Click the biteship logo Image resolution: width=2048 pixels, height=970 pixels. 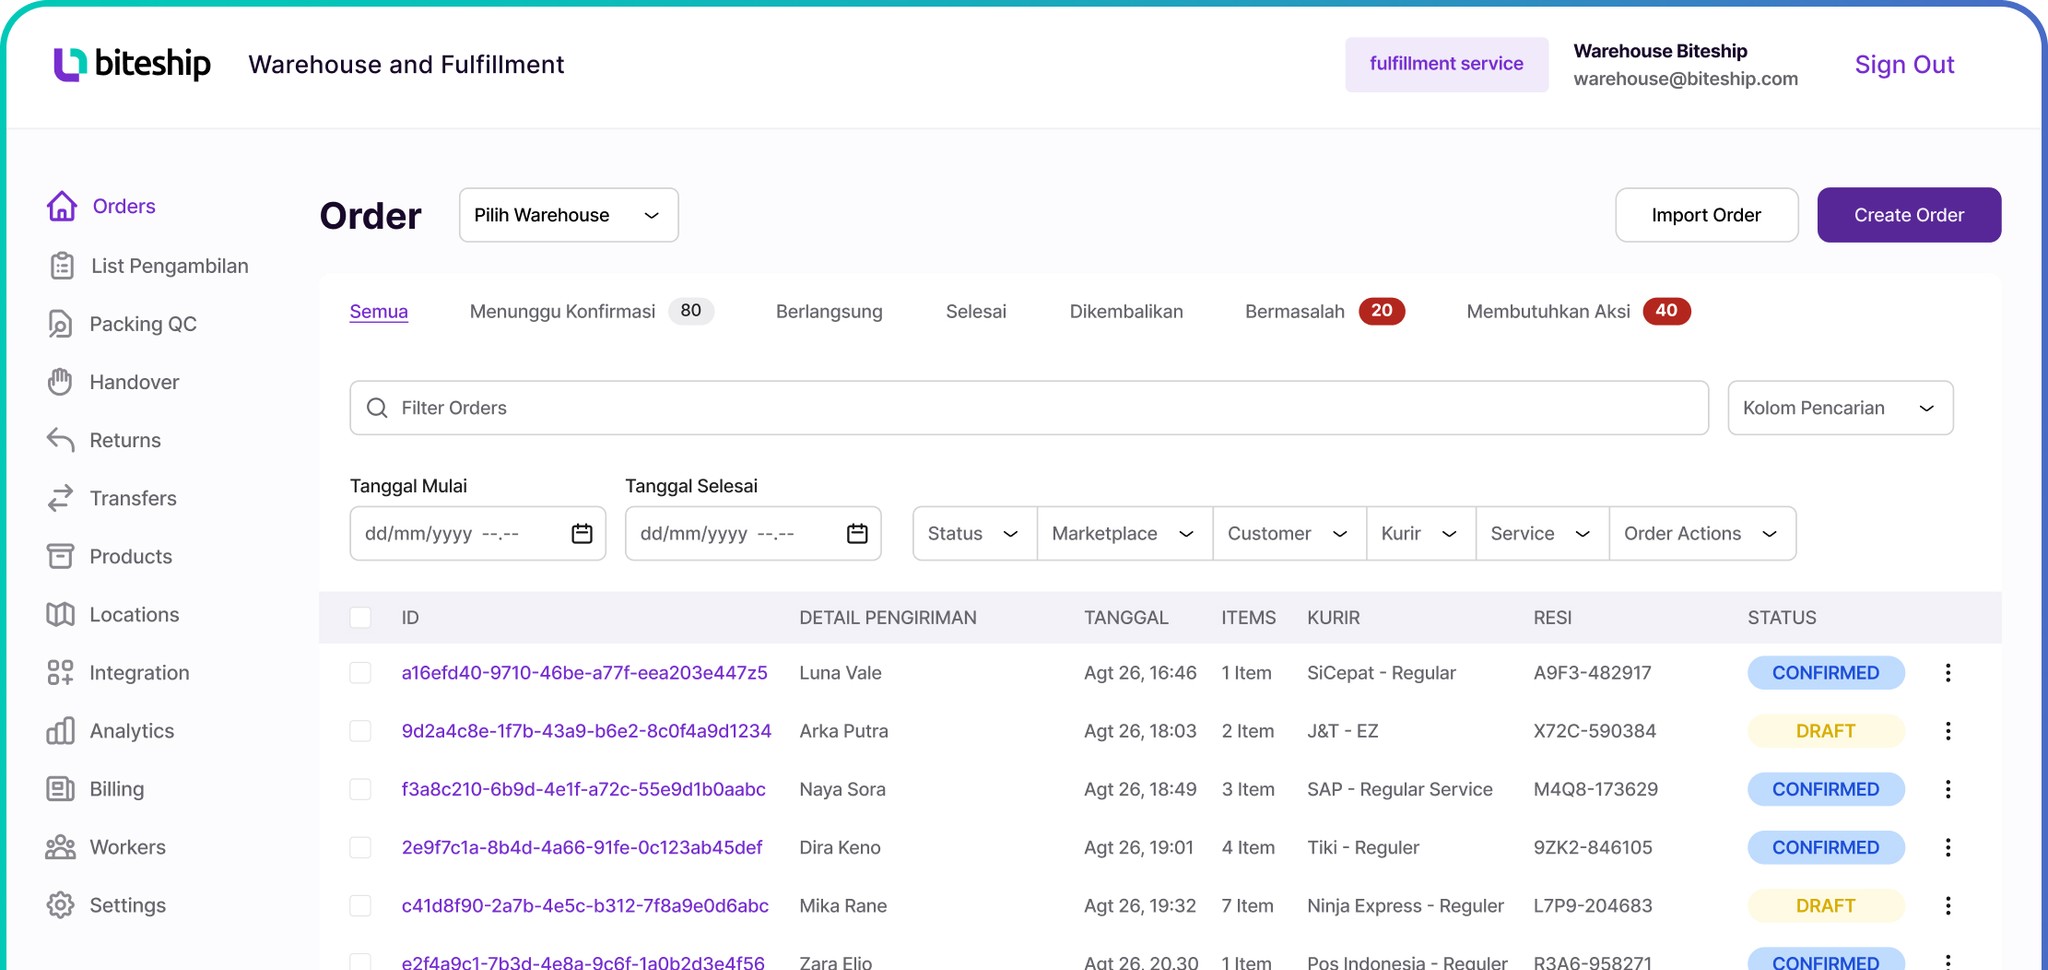pyautogui.click(x=131, y=63)
